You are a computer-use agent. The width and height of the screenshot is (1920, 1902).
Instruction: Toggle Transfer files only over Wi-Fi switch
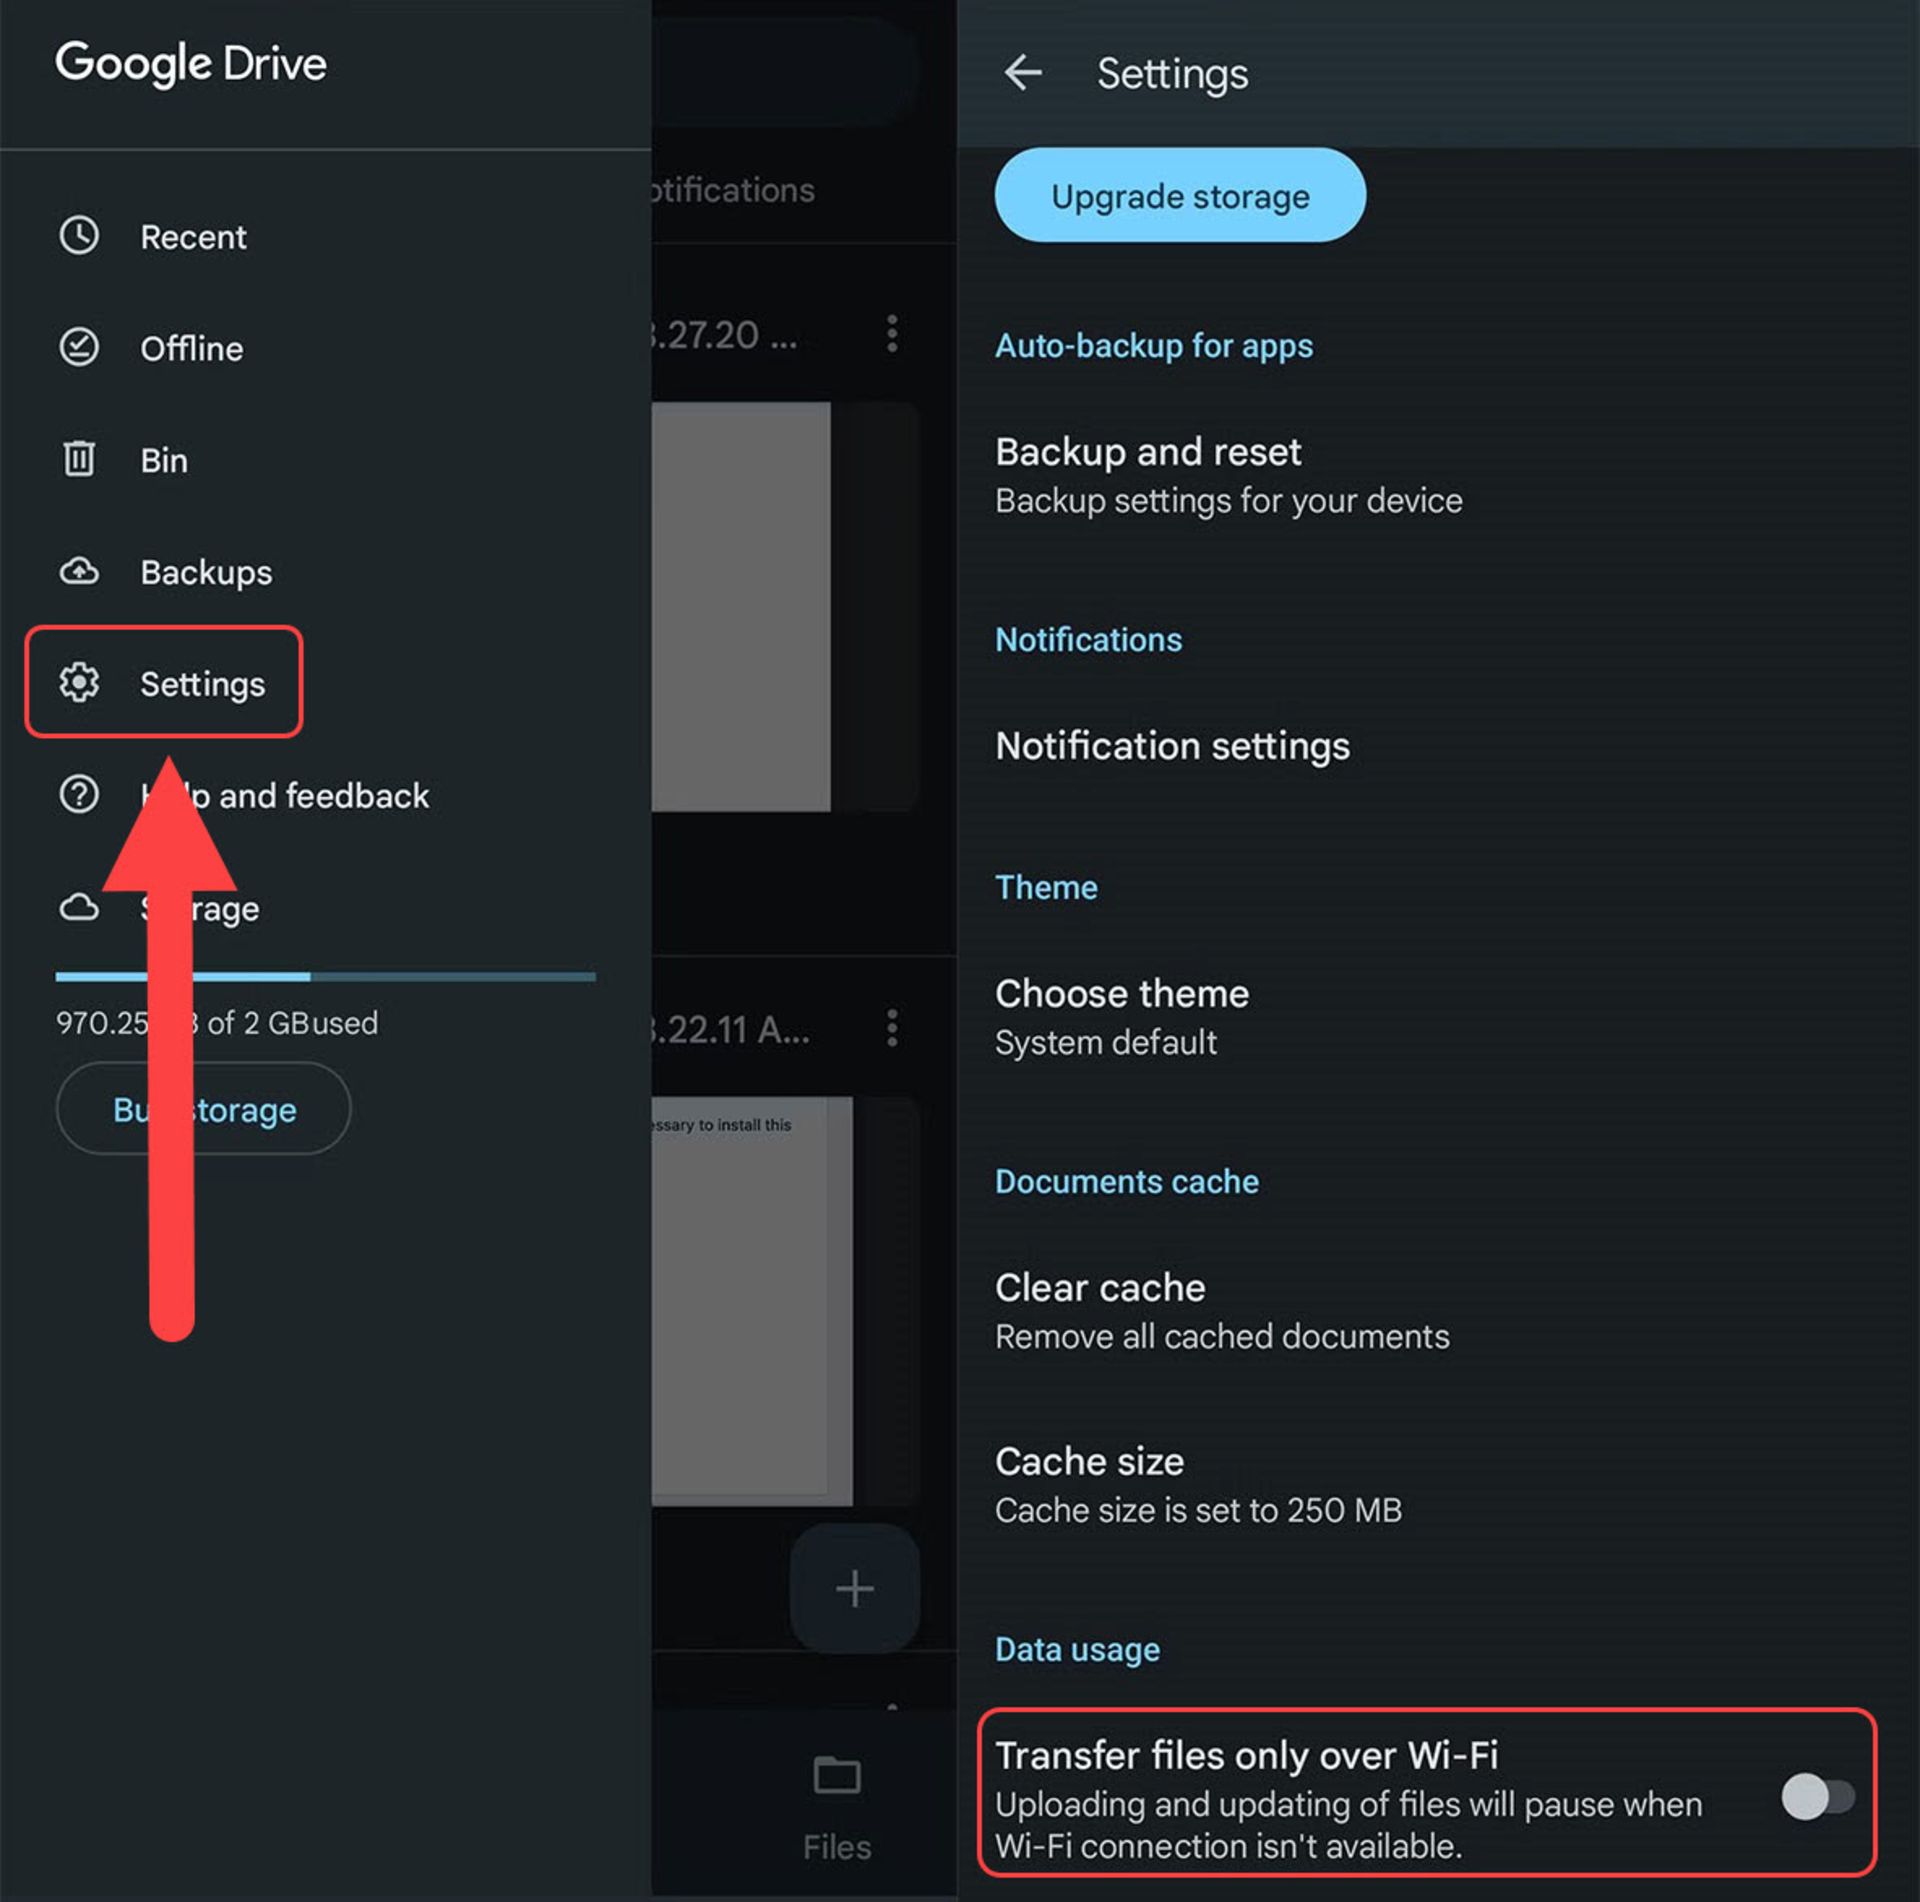coord(1817,1797)
